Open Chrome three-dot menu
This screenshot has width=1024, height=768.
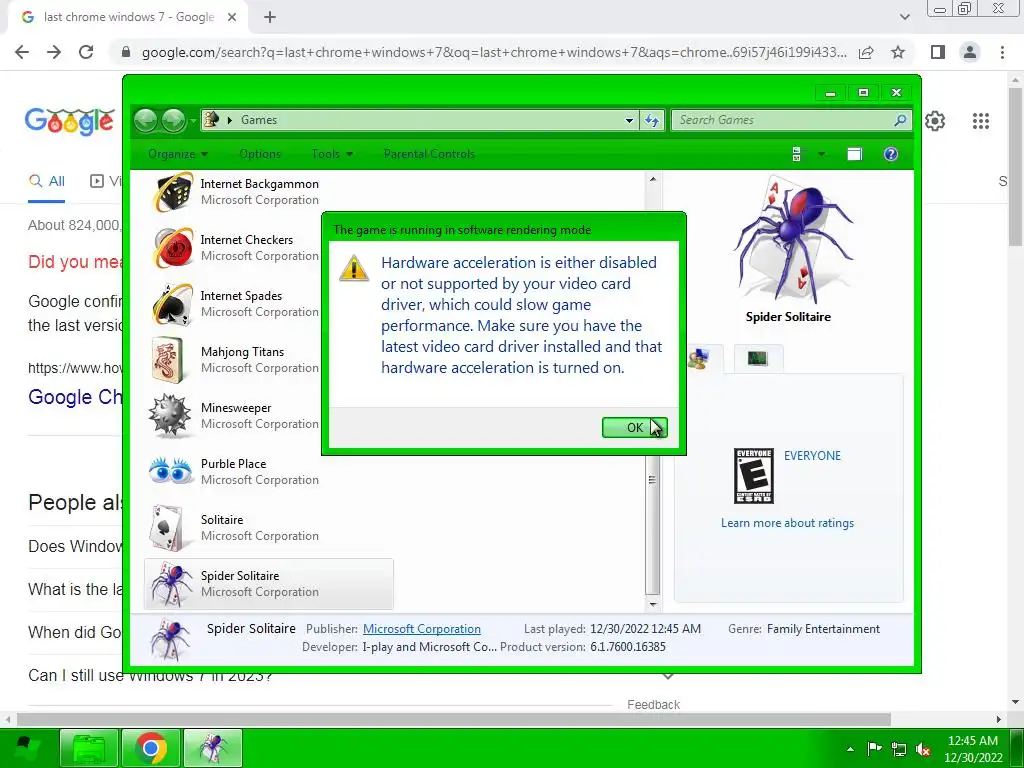click(1002, 52)
